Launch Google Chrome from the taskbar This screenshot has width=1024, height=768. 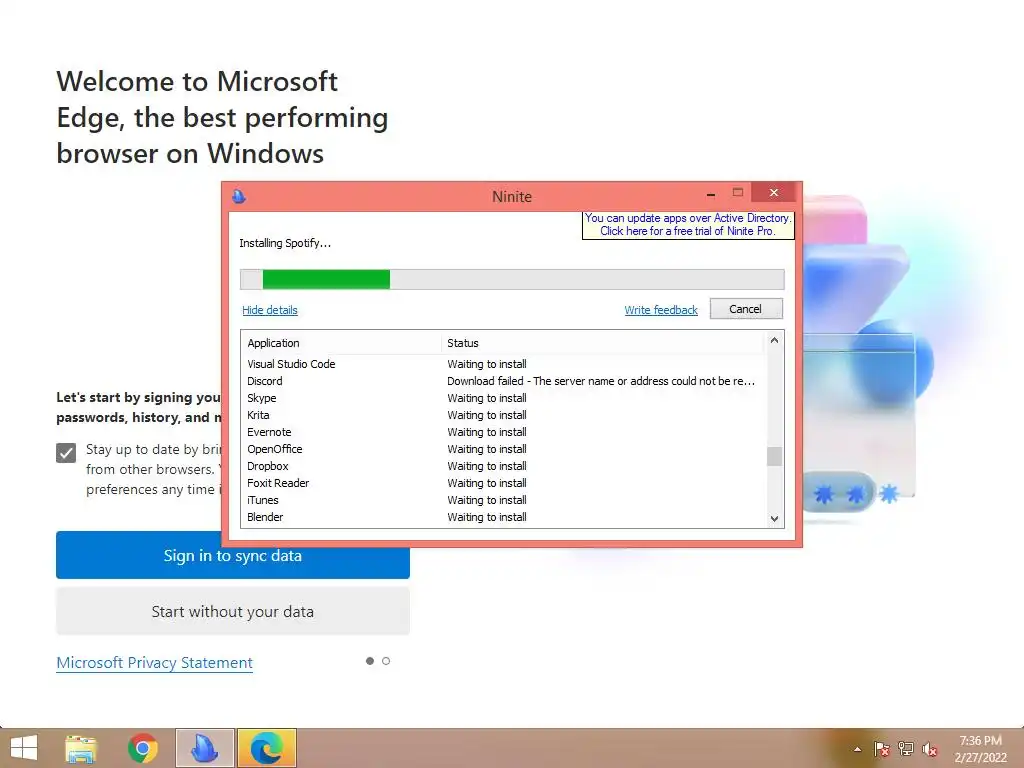pyautogui.click(x=142, y=748)
